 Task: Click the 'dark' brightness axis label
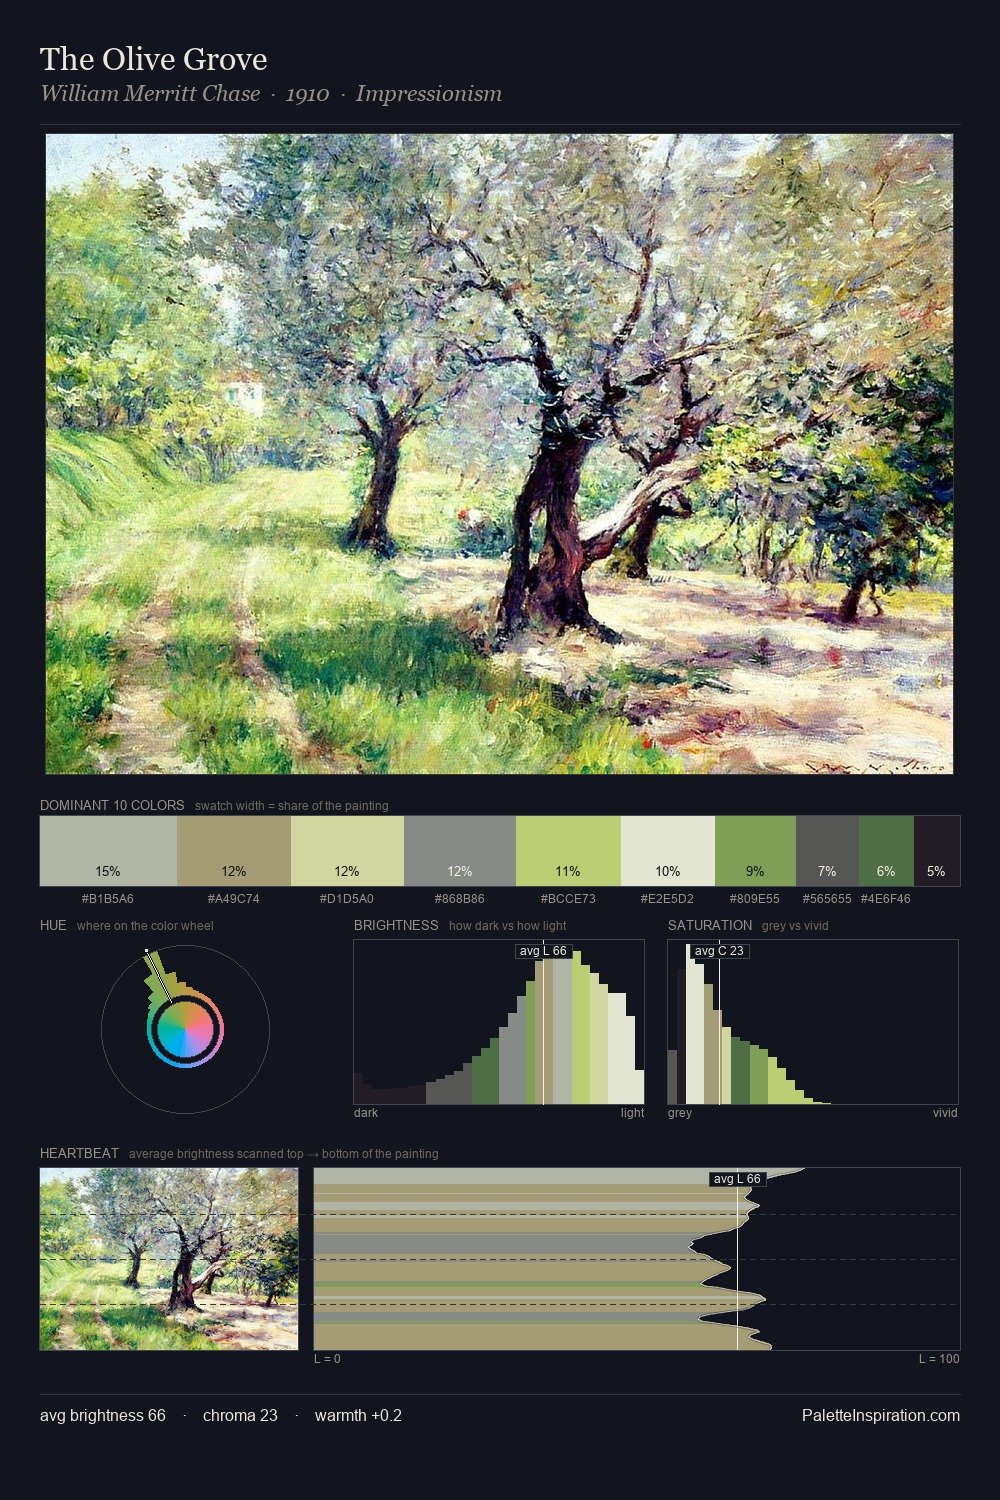pyautogui.click(x=366, y=1113)
